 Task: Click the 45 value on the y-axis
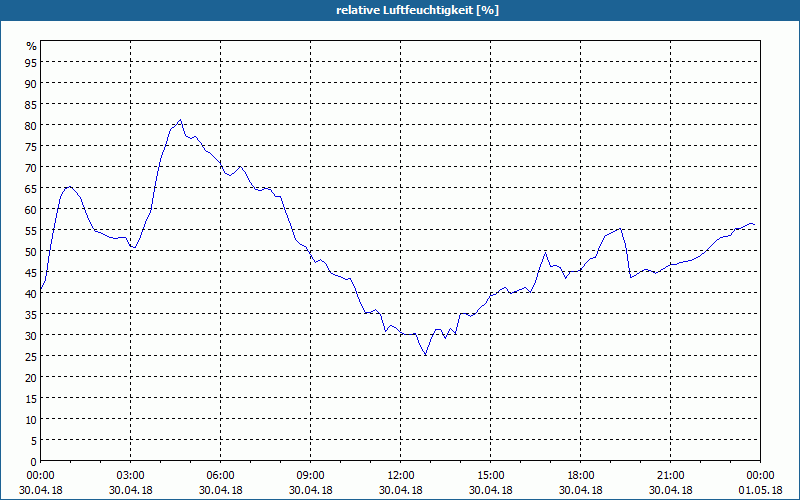point(31,272)
